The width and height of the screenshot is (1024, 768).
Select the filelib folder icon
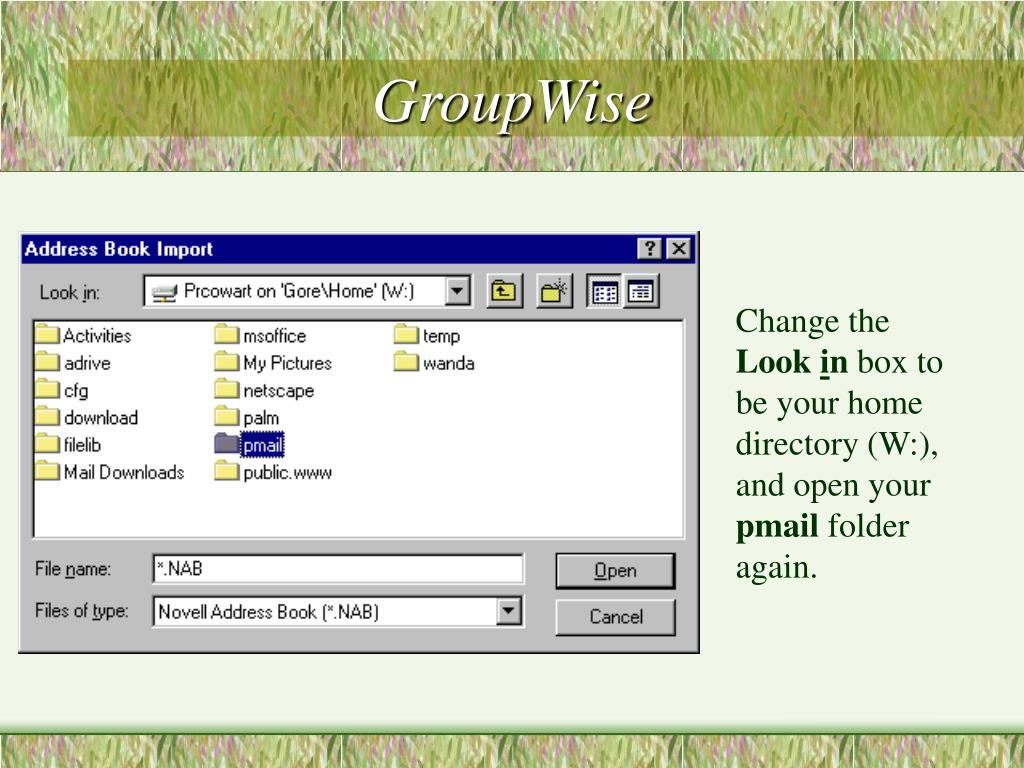click(x=47, y=444)
